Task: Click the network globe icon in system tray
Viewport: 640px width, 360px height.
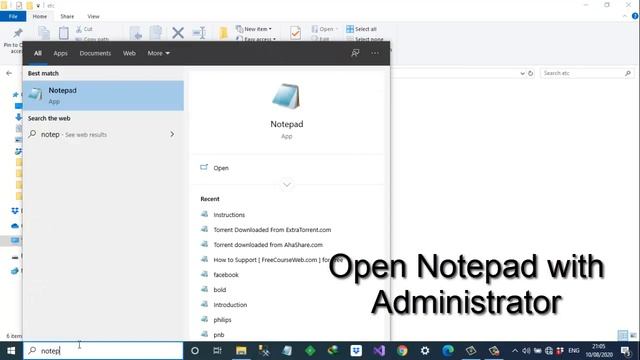Action: click(549, 351)
